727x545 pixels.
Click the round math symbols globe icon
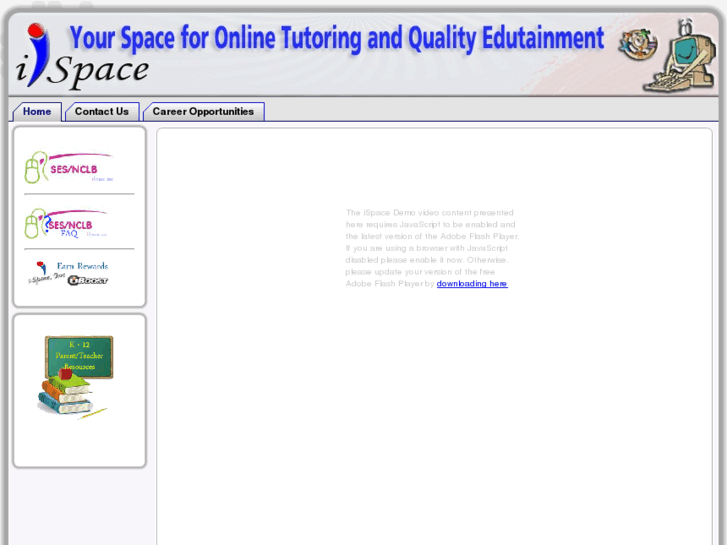[x=638, y=44]
